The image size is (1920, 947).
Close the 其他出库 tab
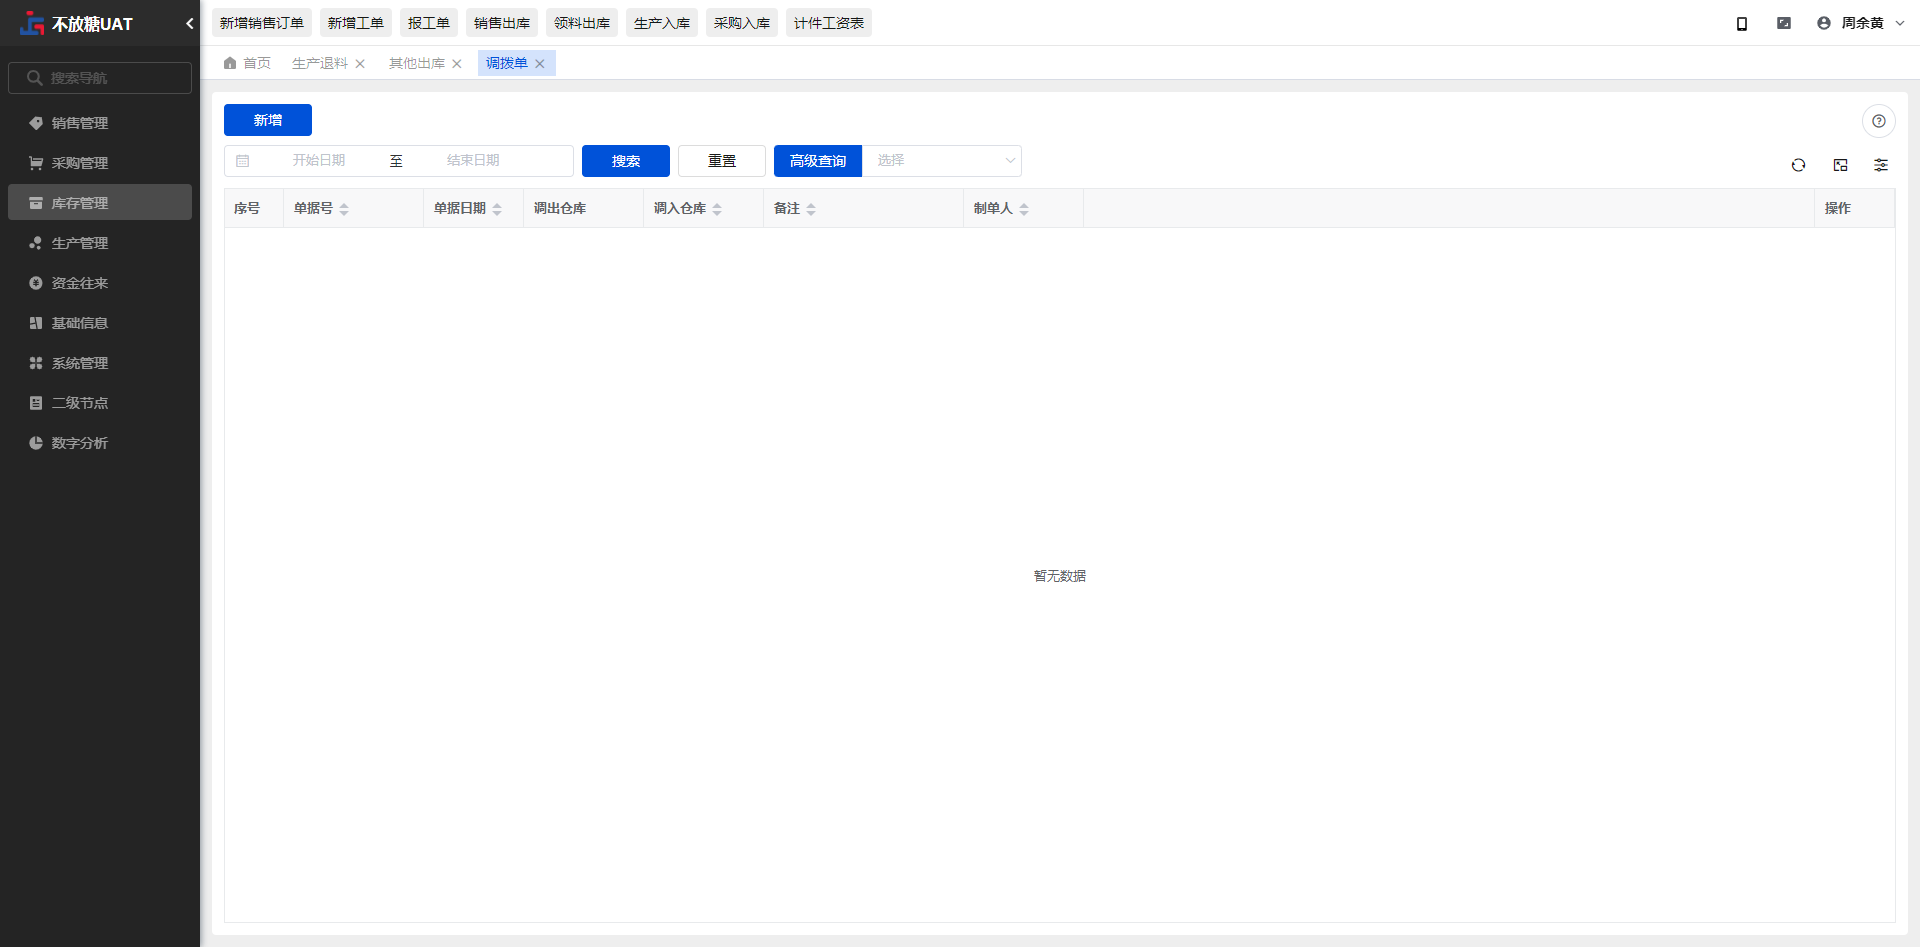coord(457,64)
